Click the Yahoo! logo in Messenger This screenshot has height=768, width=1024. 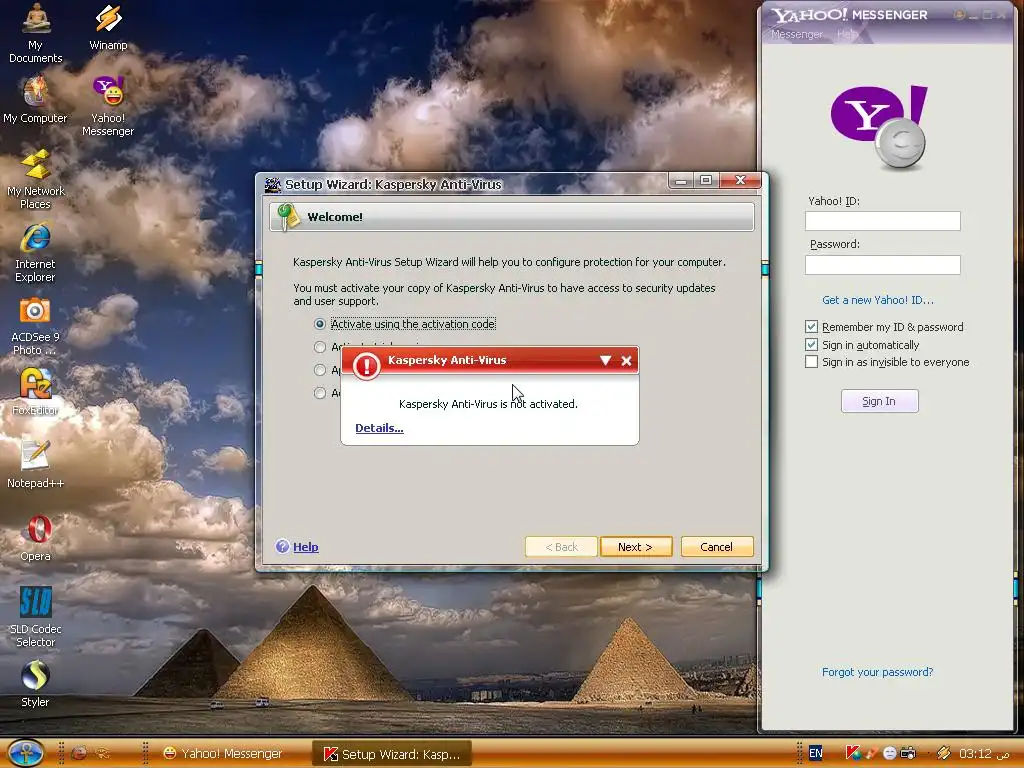click(x=879, y=126)
